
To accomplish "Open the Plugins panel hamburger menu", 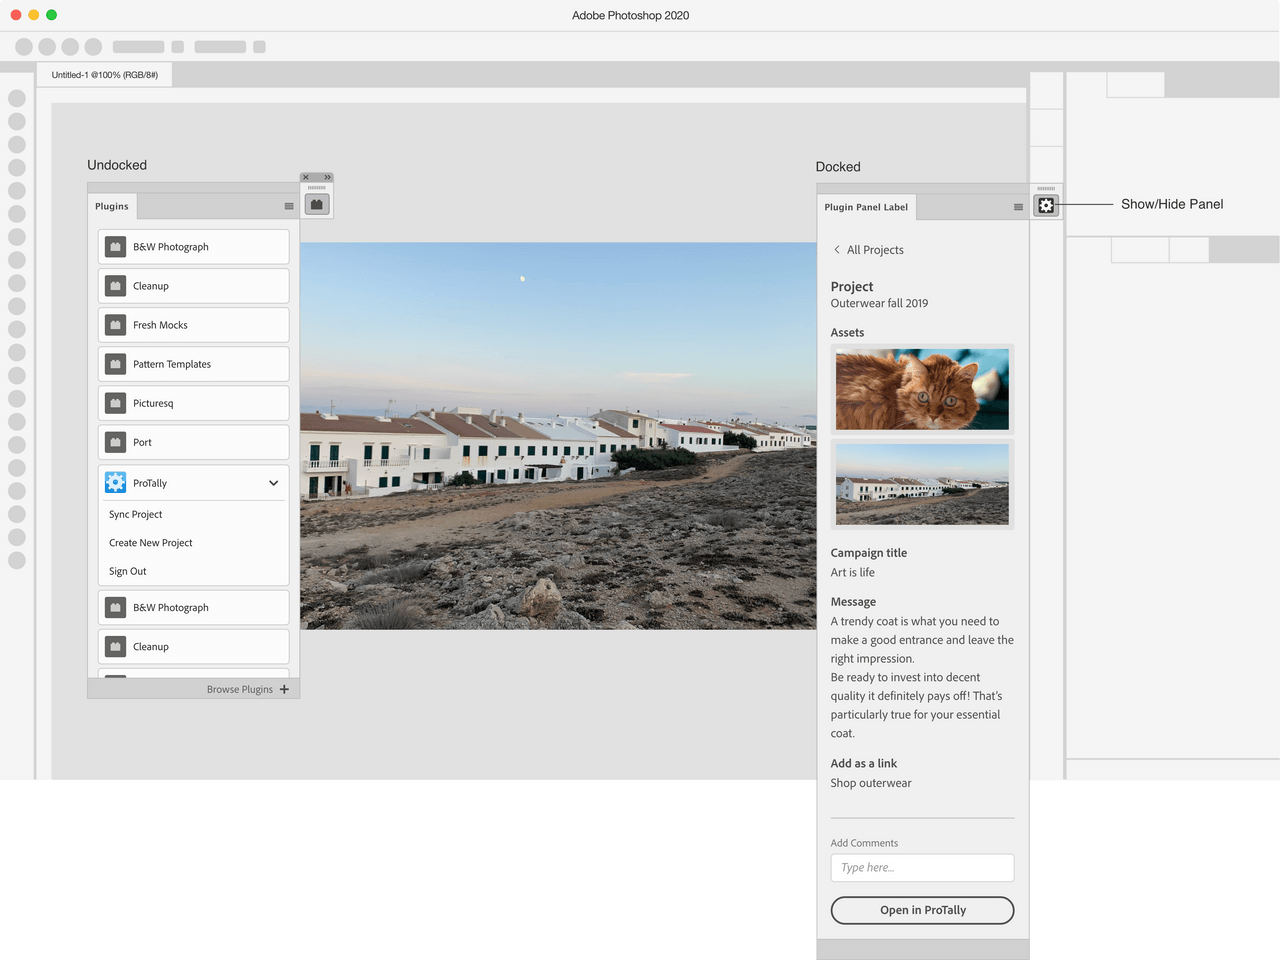I will [x=289, y=206].
